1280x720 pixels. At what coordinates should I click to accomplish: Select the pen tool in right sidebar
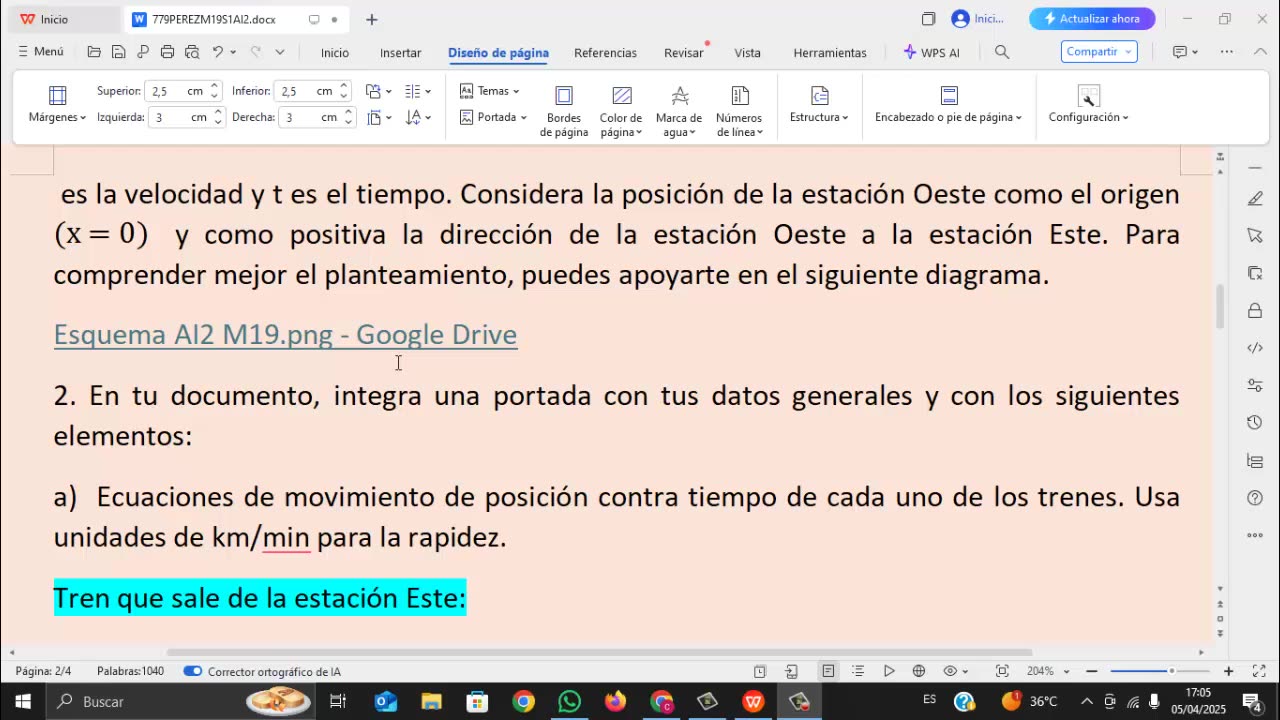tap(1255, 199)
